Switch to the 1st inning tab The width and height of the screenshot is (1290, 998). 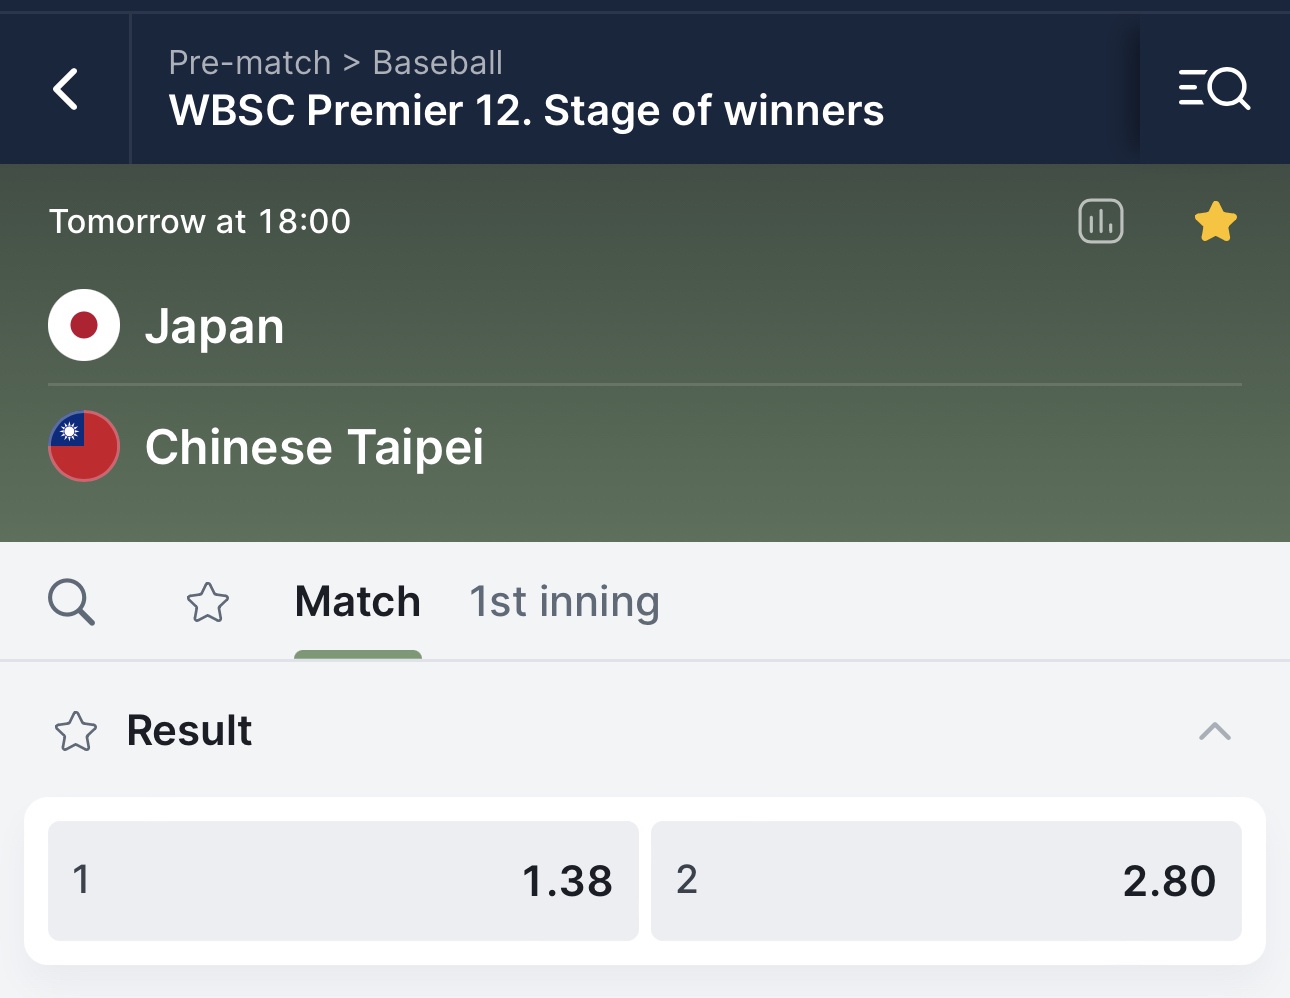(x=564, y=602)
